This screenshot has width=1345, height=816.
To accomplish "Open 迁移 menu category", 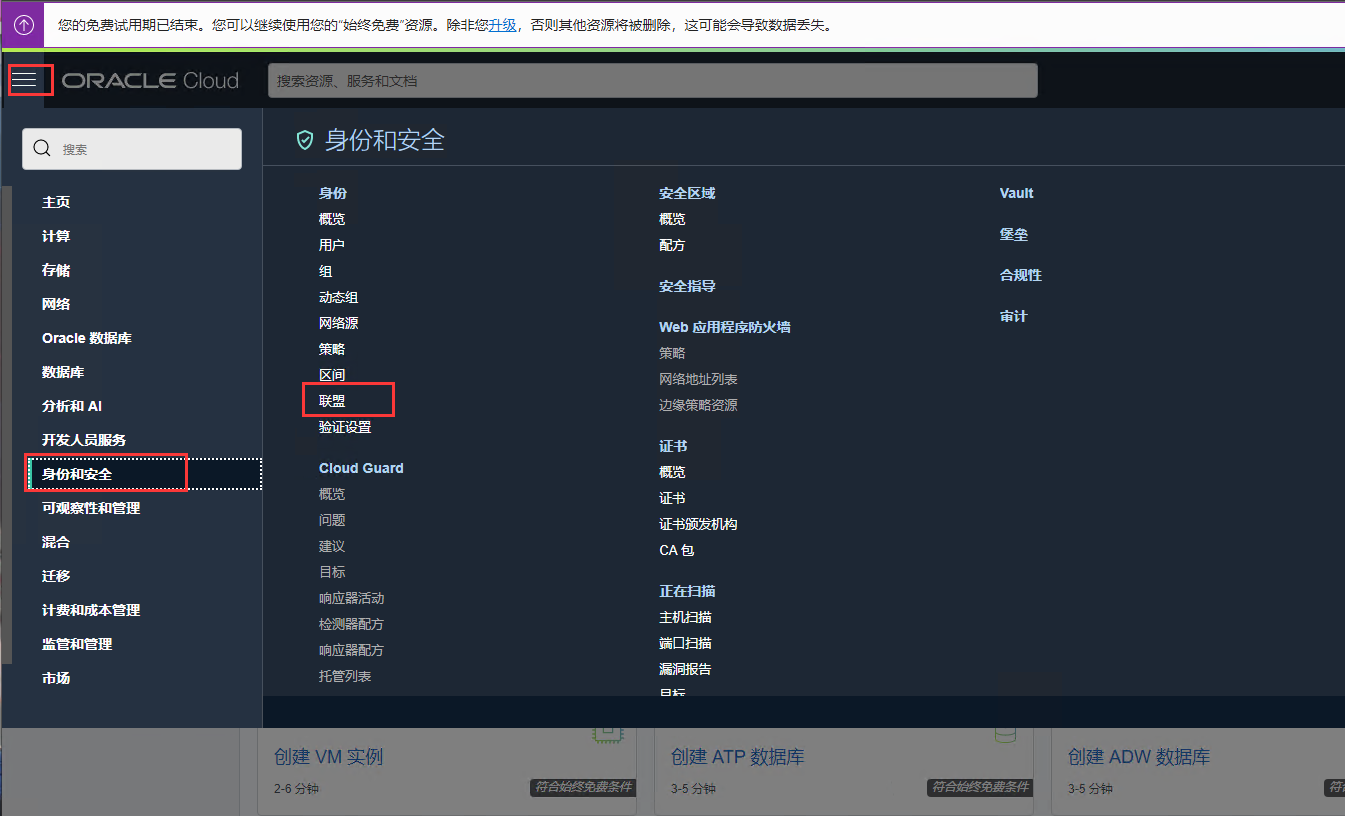I will click(x=56, y=576).
